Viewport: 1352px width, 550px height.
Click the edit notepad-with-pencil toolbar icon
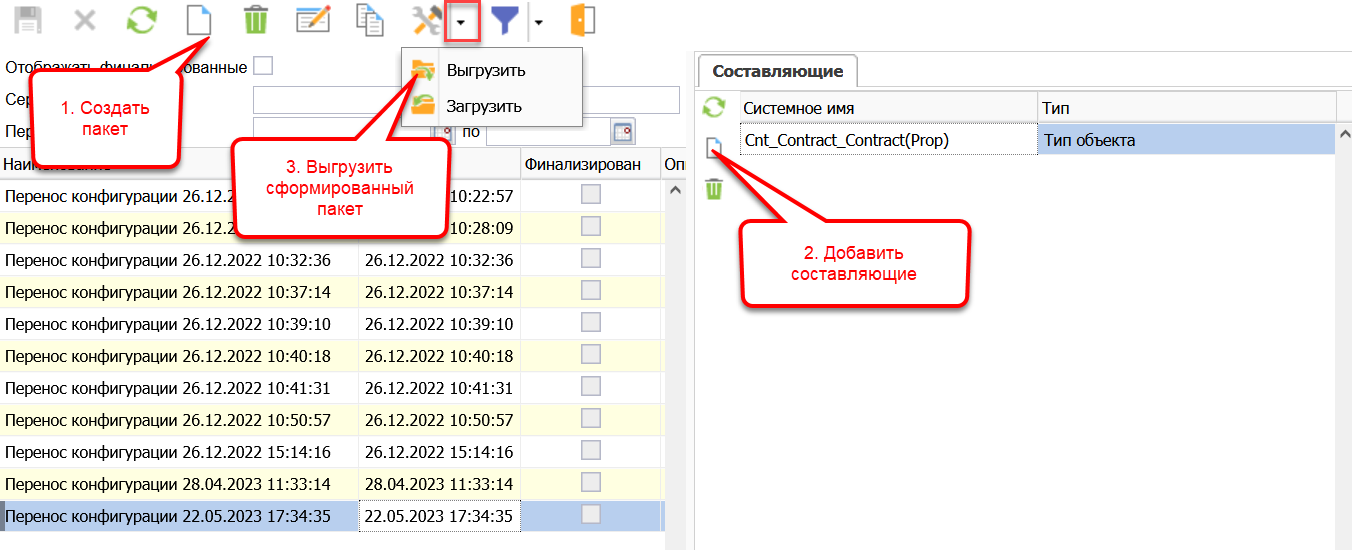pyautogui.click(x=313, y=21)
